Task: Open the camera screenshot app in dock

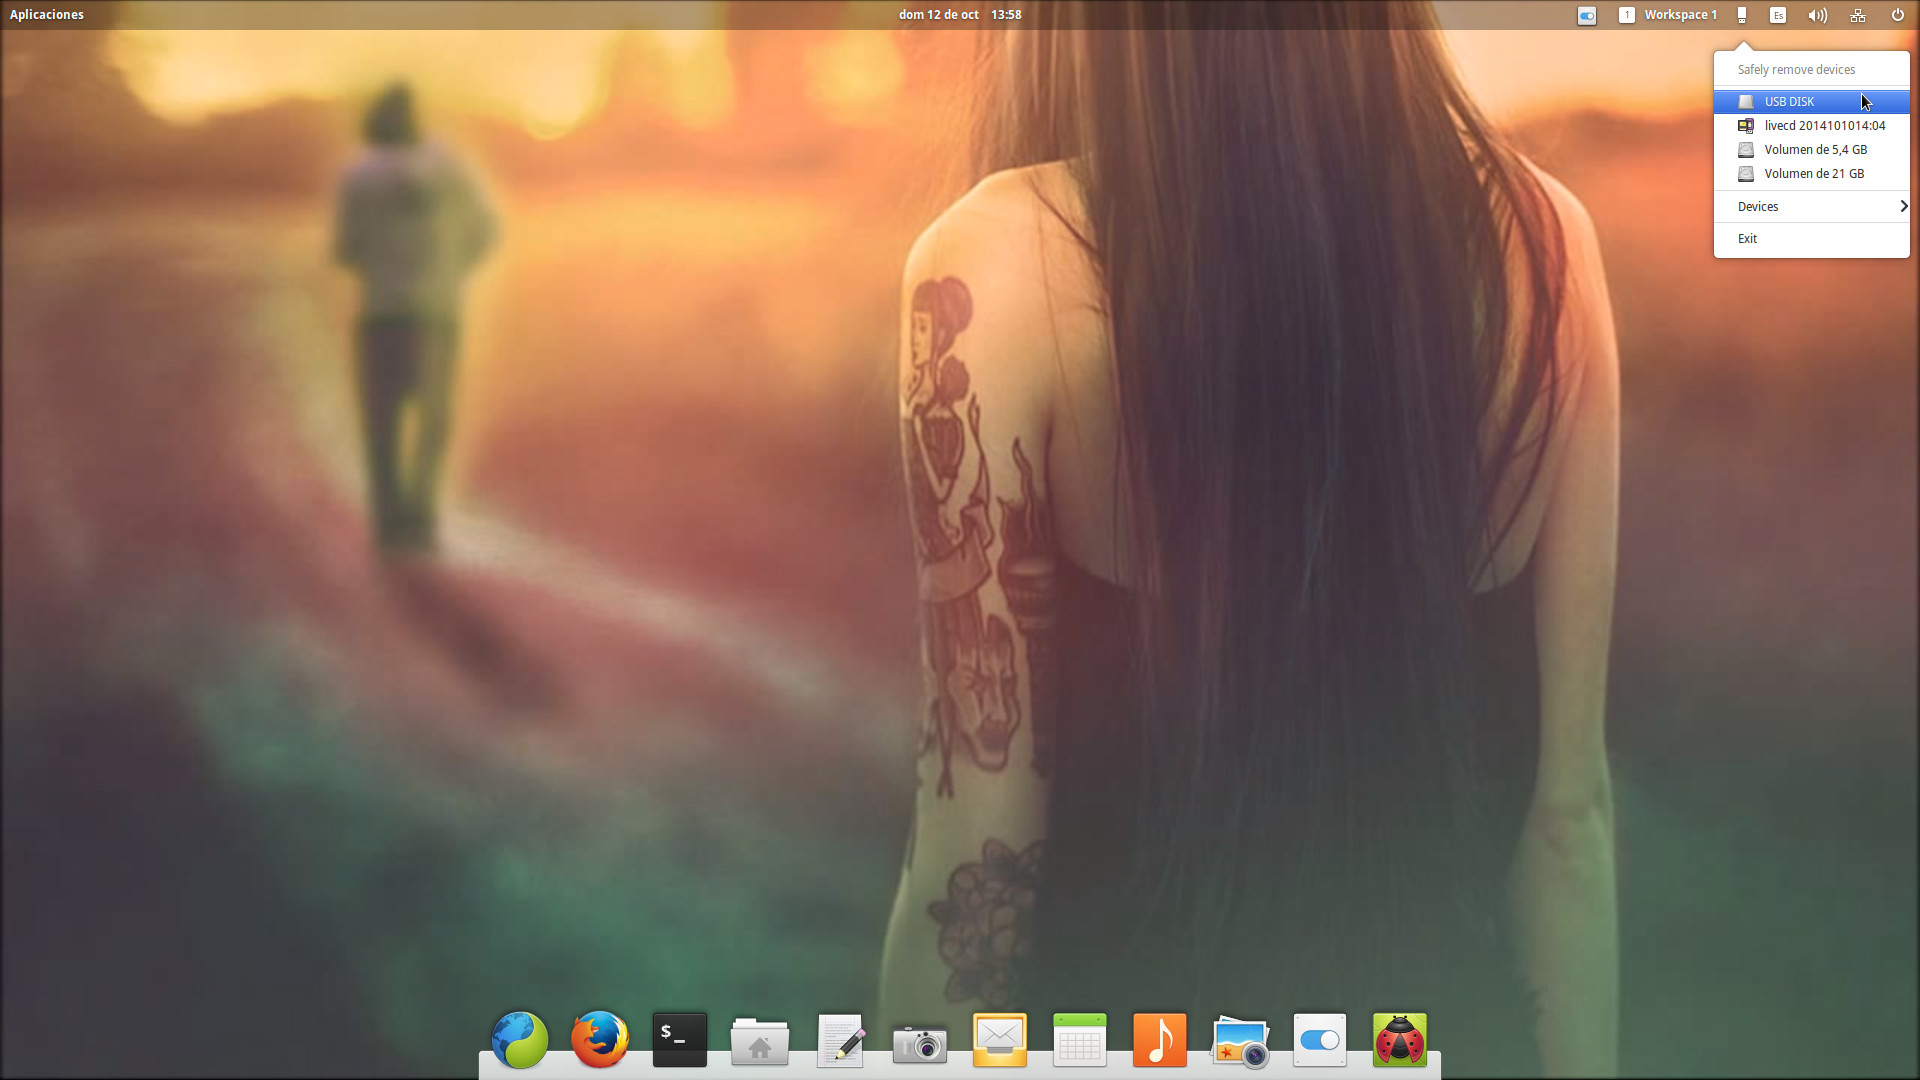Action: click(x=920, y=1044)
